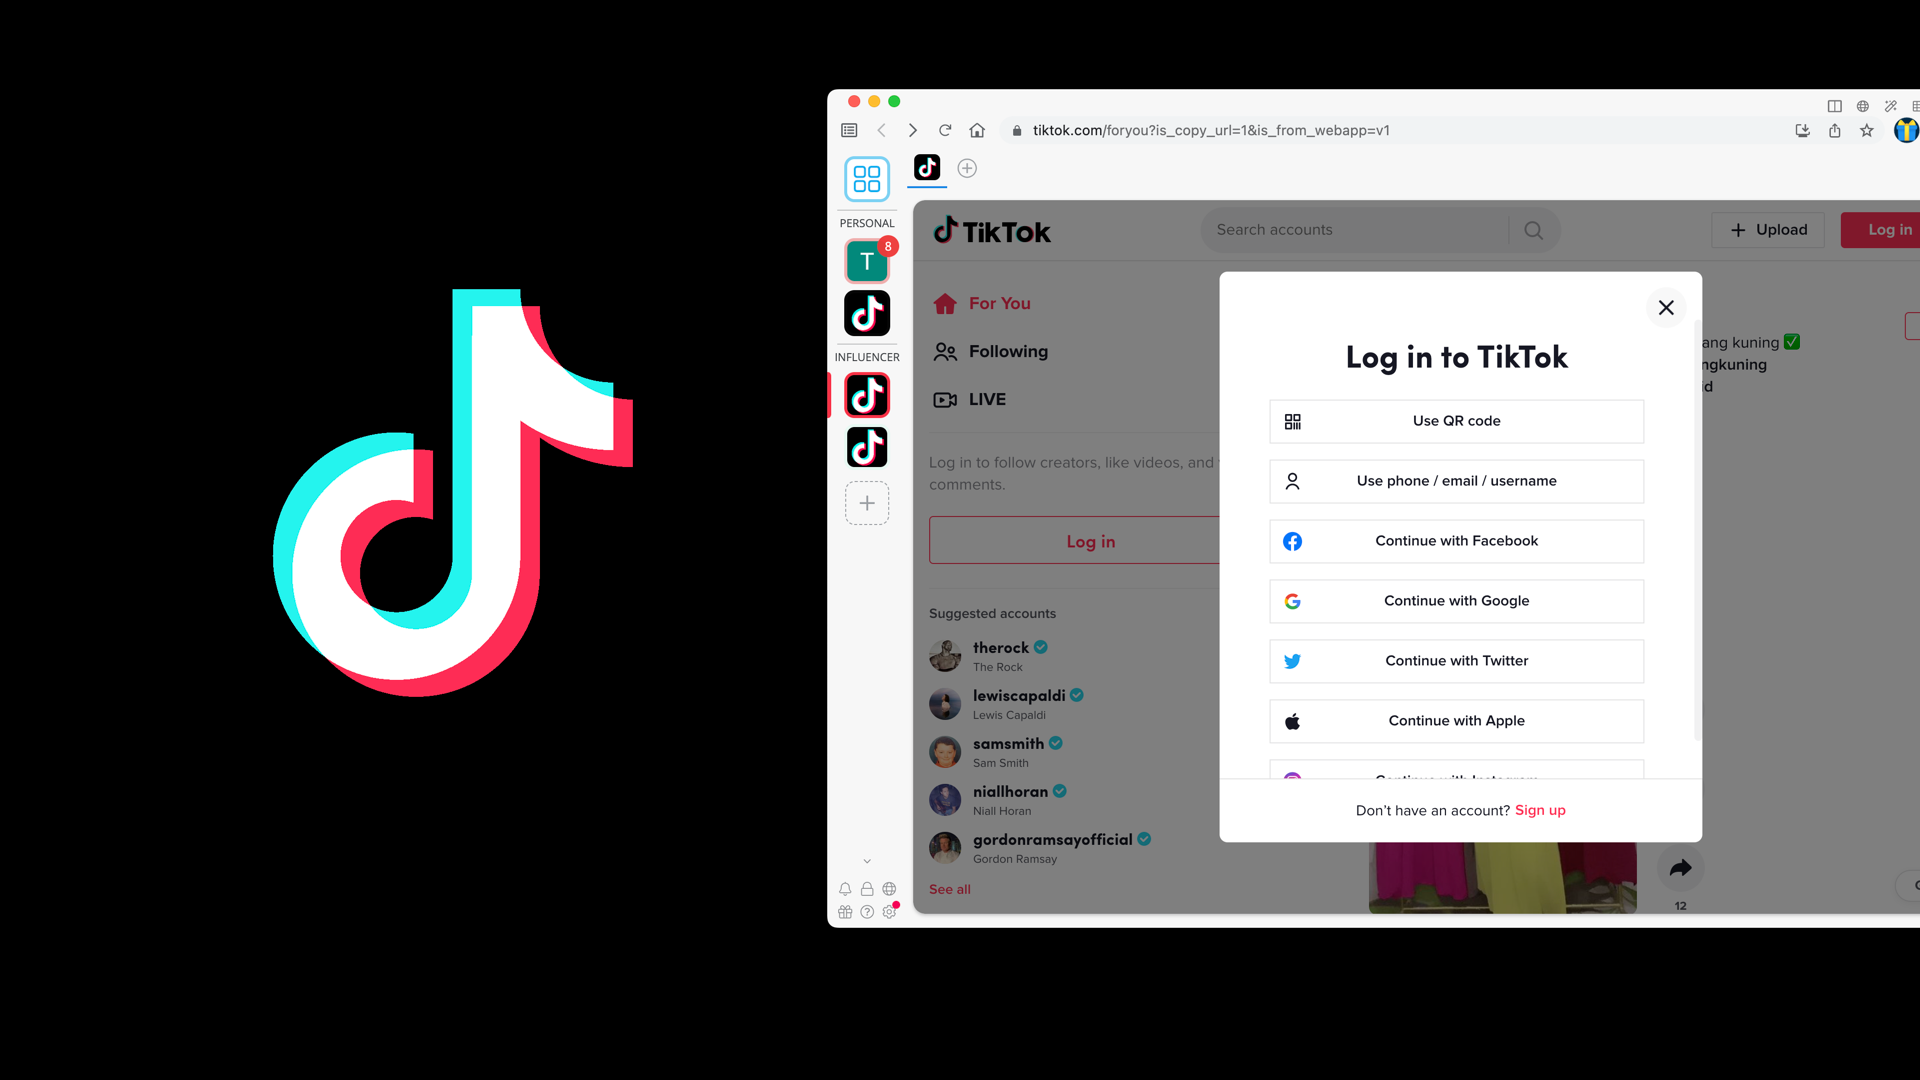Click the Log in button in sidebar
Image resolution: width=1920 pixels, height=1080 pixels.
pyautogui.click(x=1091, y=541)
